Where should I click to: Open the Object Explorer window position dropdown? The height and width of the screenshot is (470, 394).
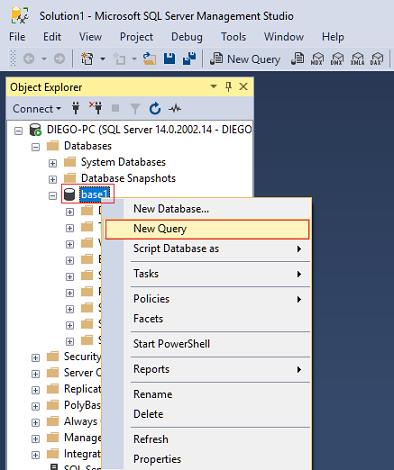point(213,87)
